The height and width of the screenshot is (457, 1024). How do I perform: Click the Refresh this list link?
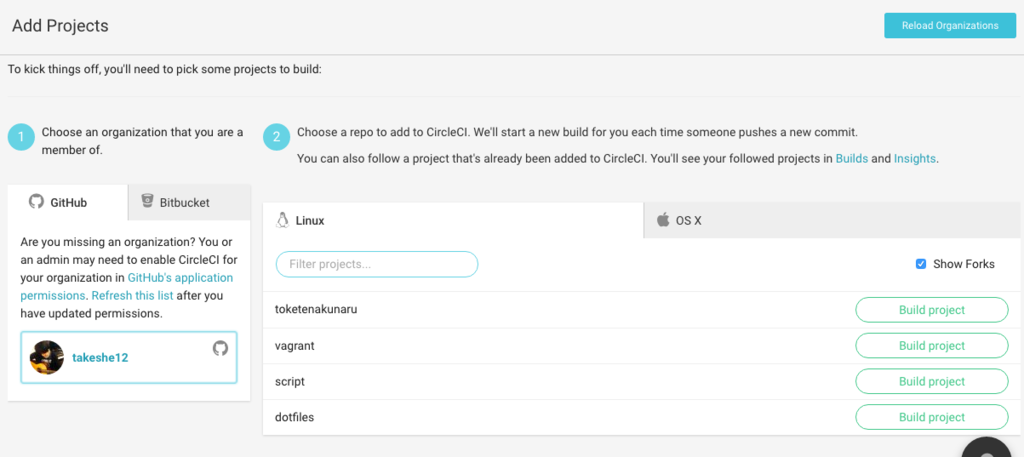coord(132,296)
